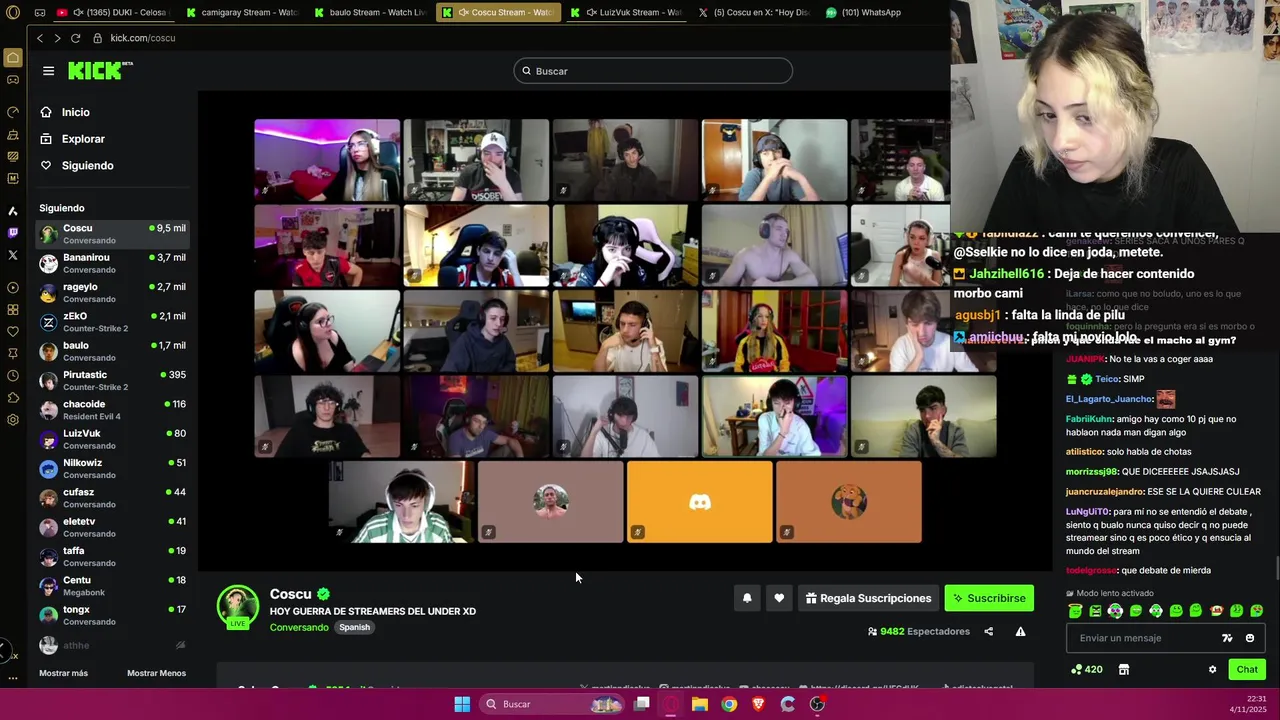
Task: Click Regala Suscripciones button
Action: coord(868,598)
